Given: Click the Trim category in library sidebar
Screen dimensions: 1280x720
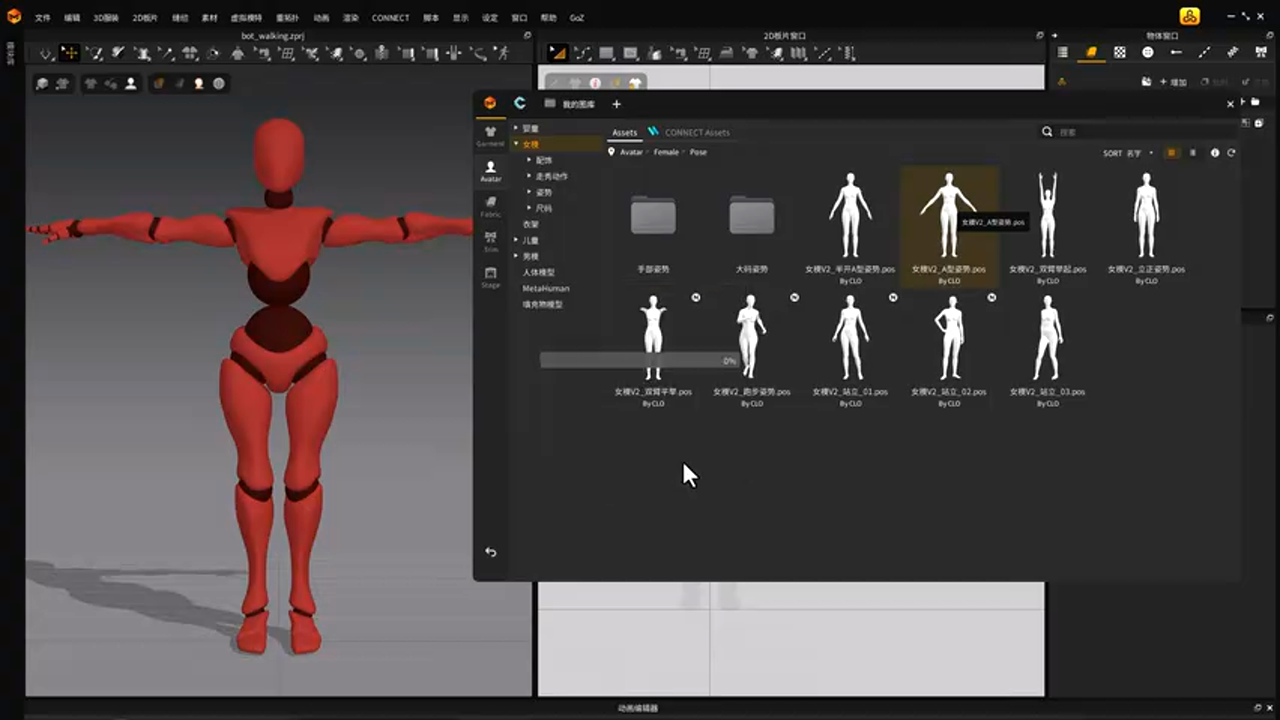Looking at the screenshot, I should (490, 240).
